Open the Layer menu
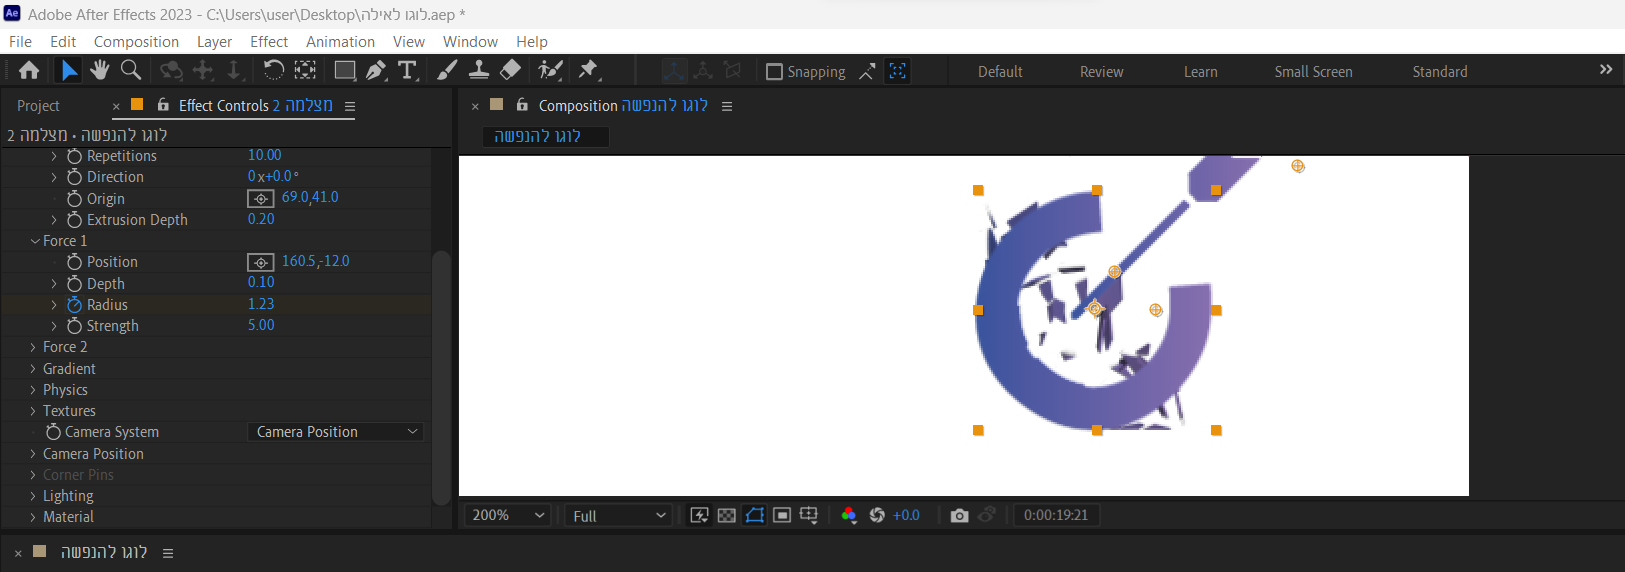 (214, 41)
